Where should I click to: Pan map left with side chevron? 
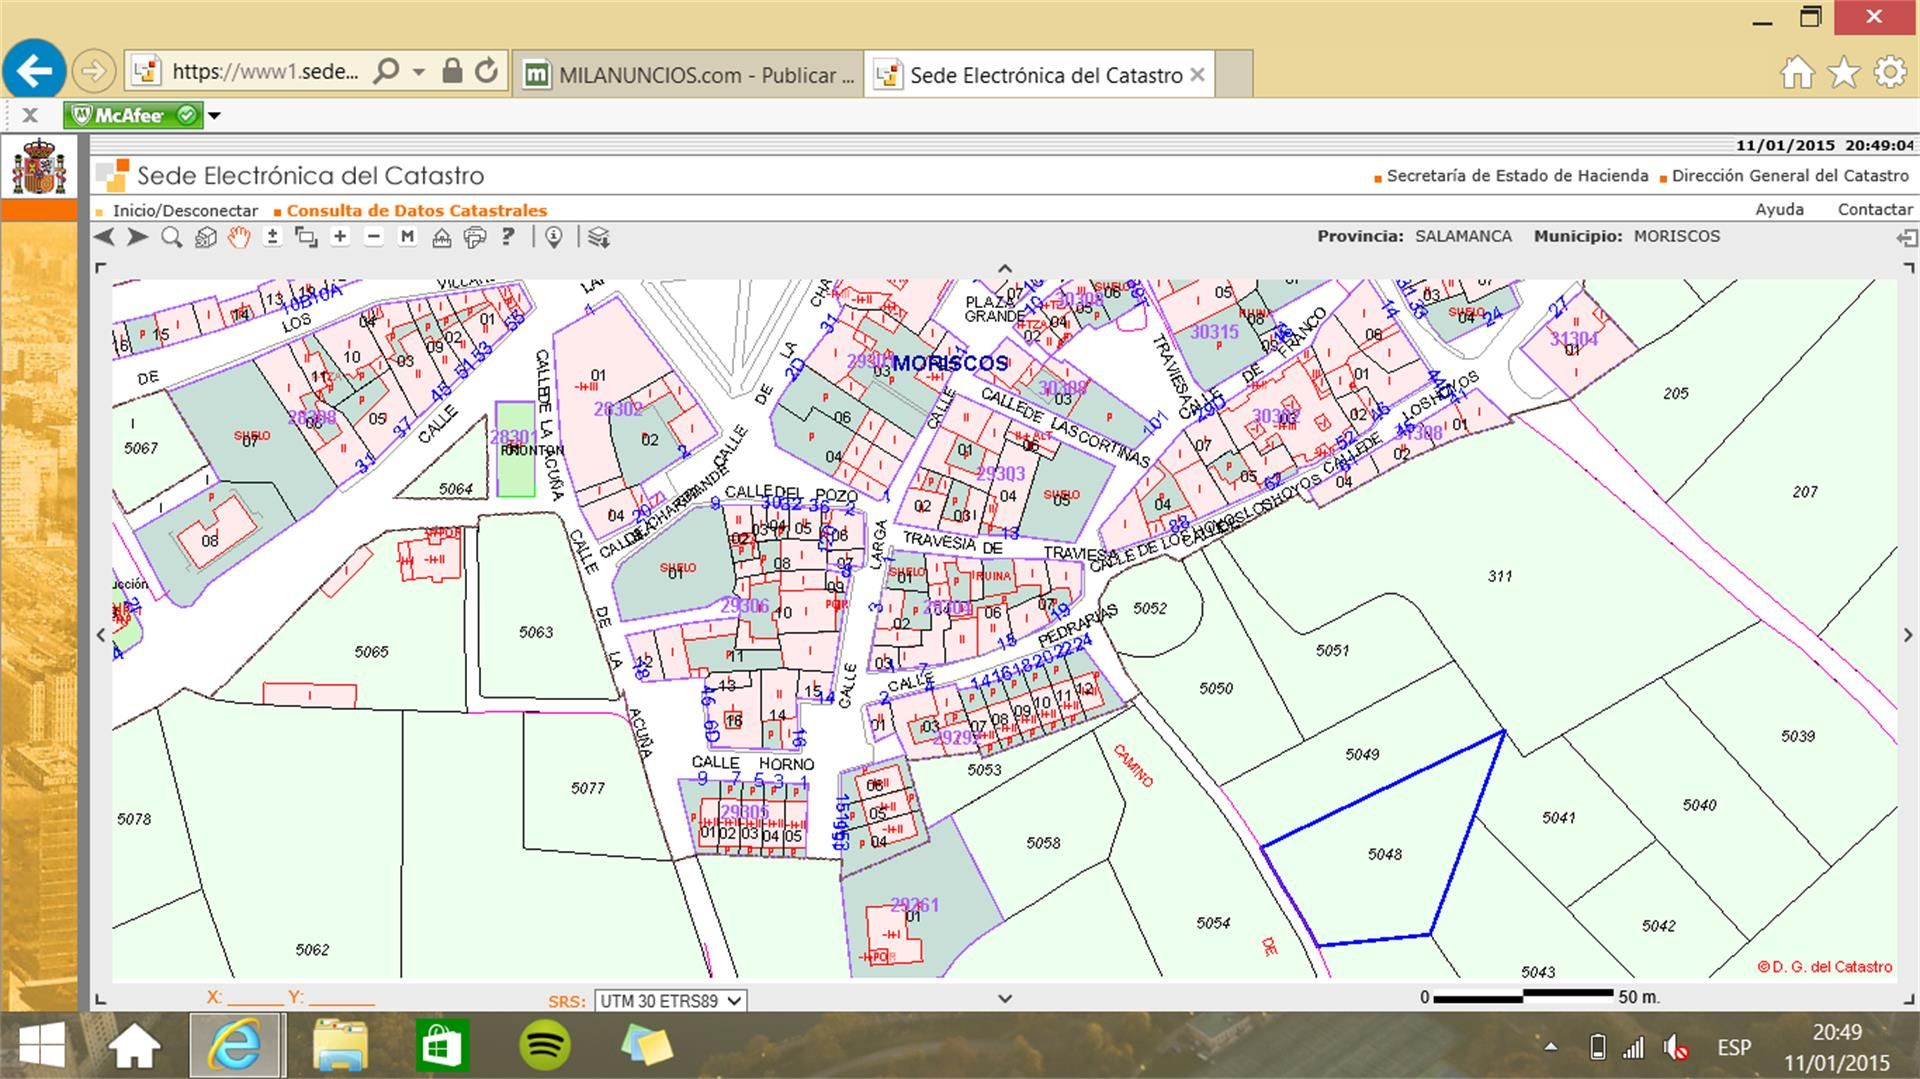pyautogui.click(x=101, y=634)
